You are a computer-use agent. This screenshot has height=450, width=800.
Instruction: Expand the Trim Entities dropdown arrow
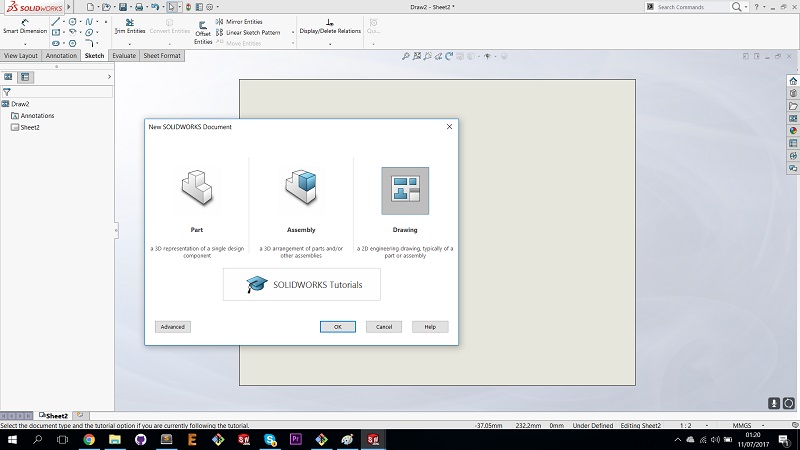pyautogui.click(x=130, y=44)
